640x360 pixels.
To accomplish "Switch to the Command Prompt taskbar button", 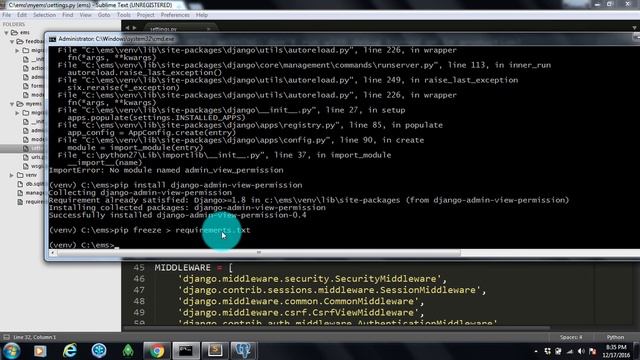I will click(186, 351).
